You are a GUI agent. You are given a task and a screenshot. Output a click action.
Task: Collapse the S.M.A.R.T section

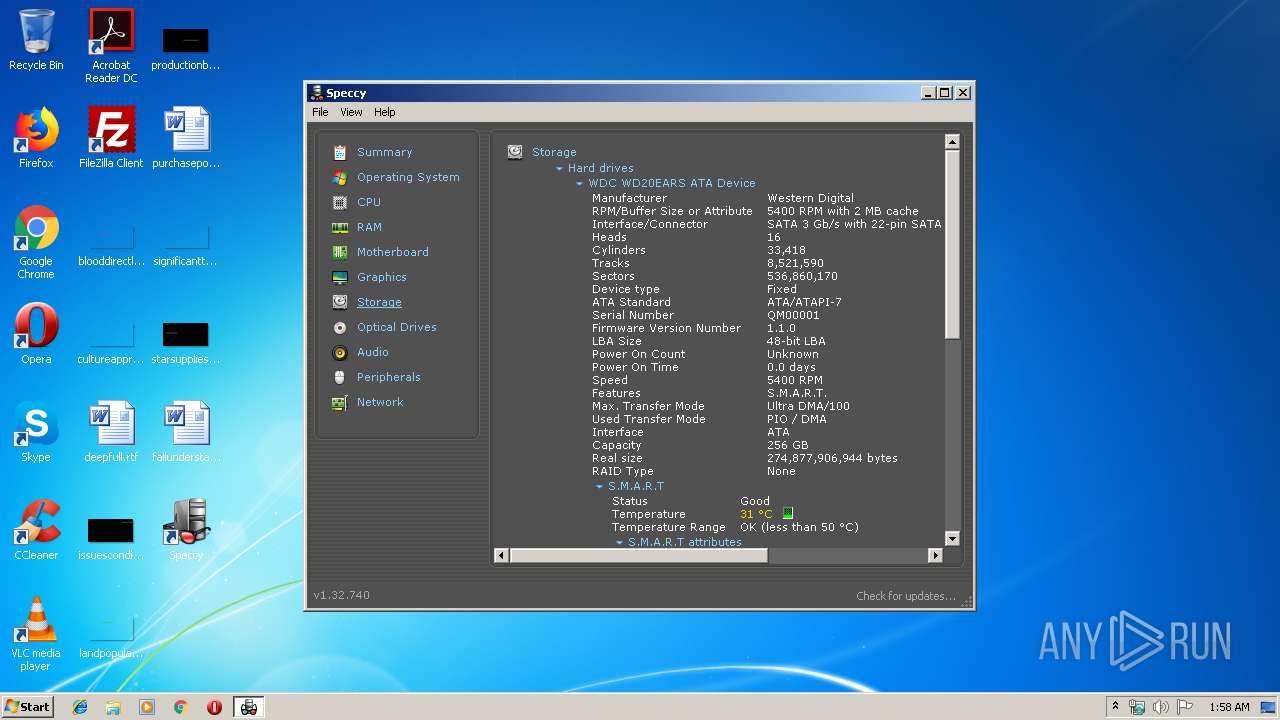[x=599, y=487]
